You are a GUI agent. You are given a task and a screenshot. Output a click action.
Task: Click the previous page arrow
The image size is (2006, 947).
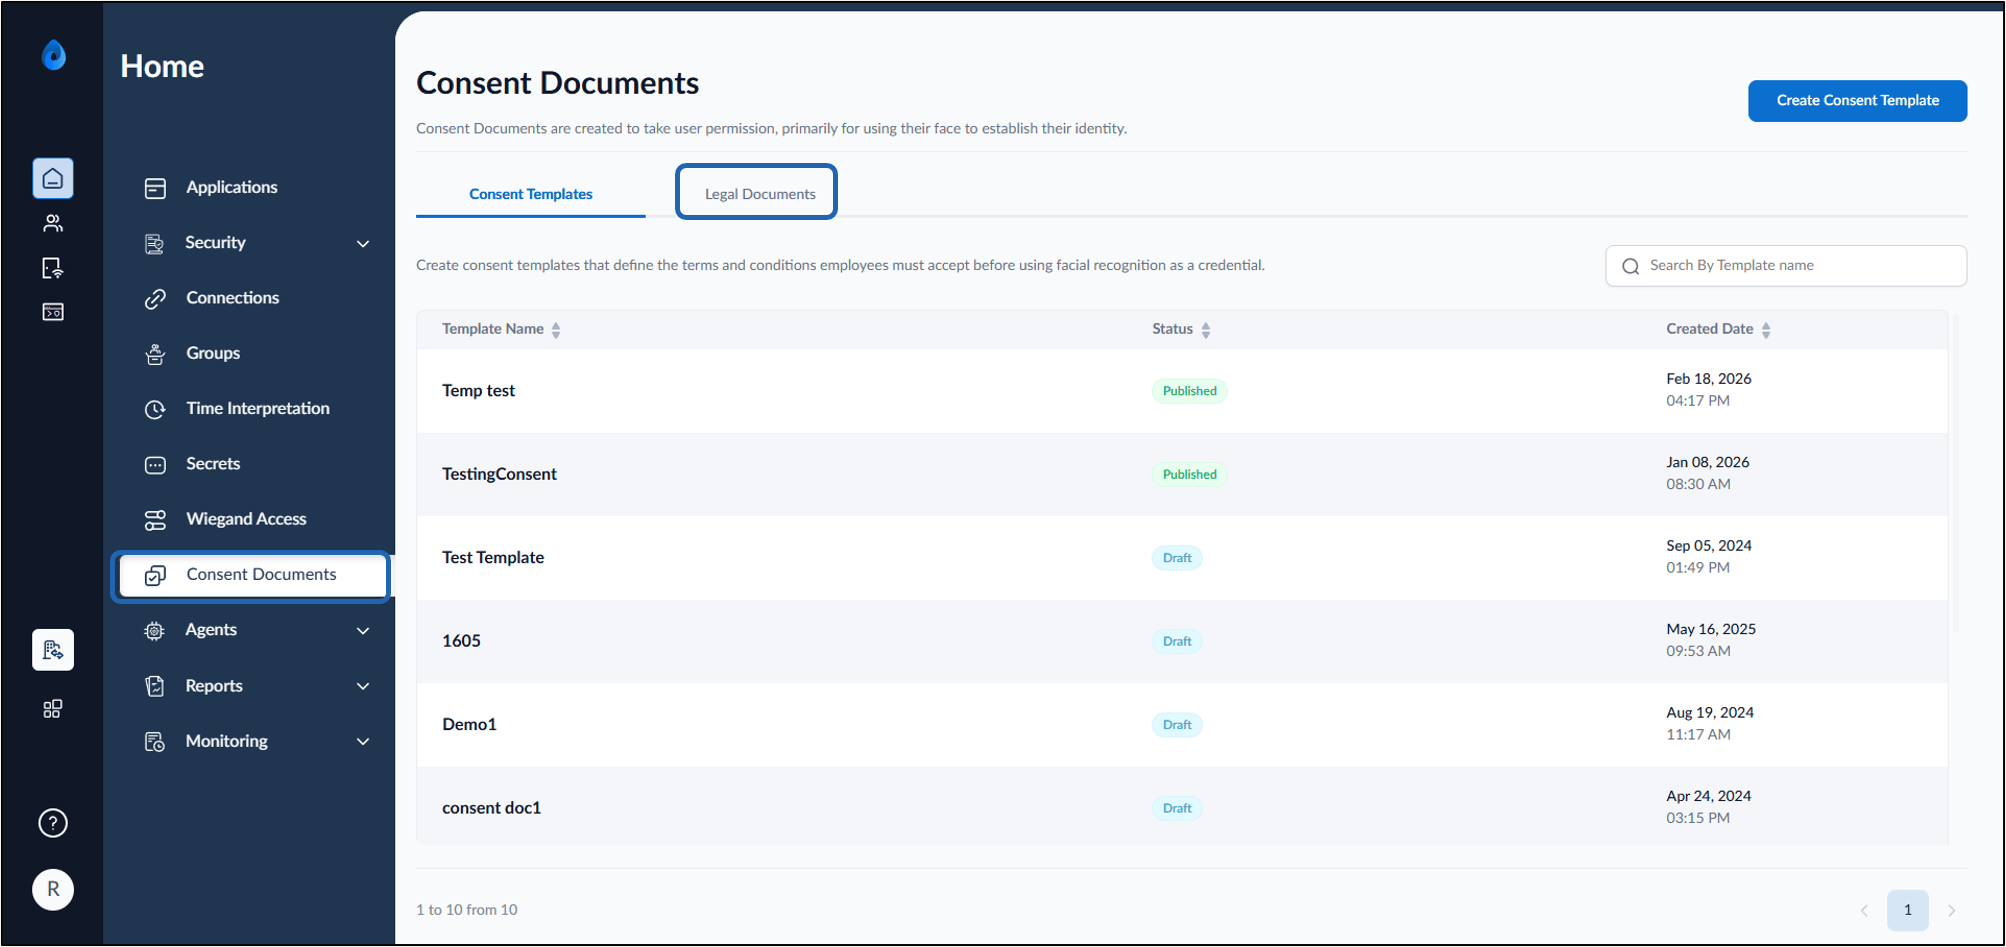click(x=1864, y=910)
